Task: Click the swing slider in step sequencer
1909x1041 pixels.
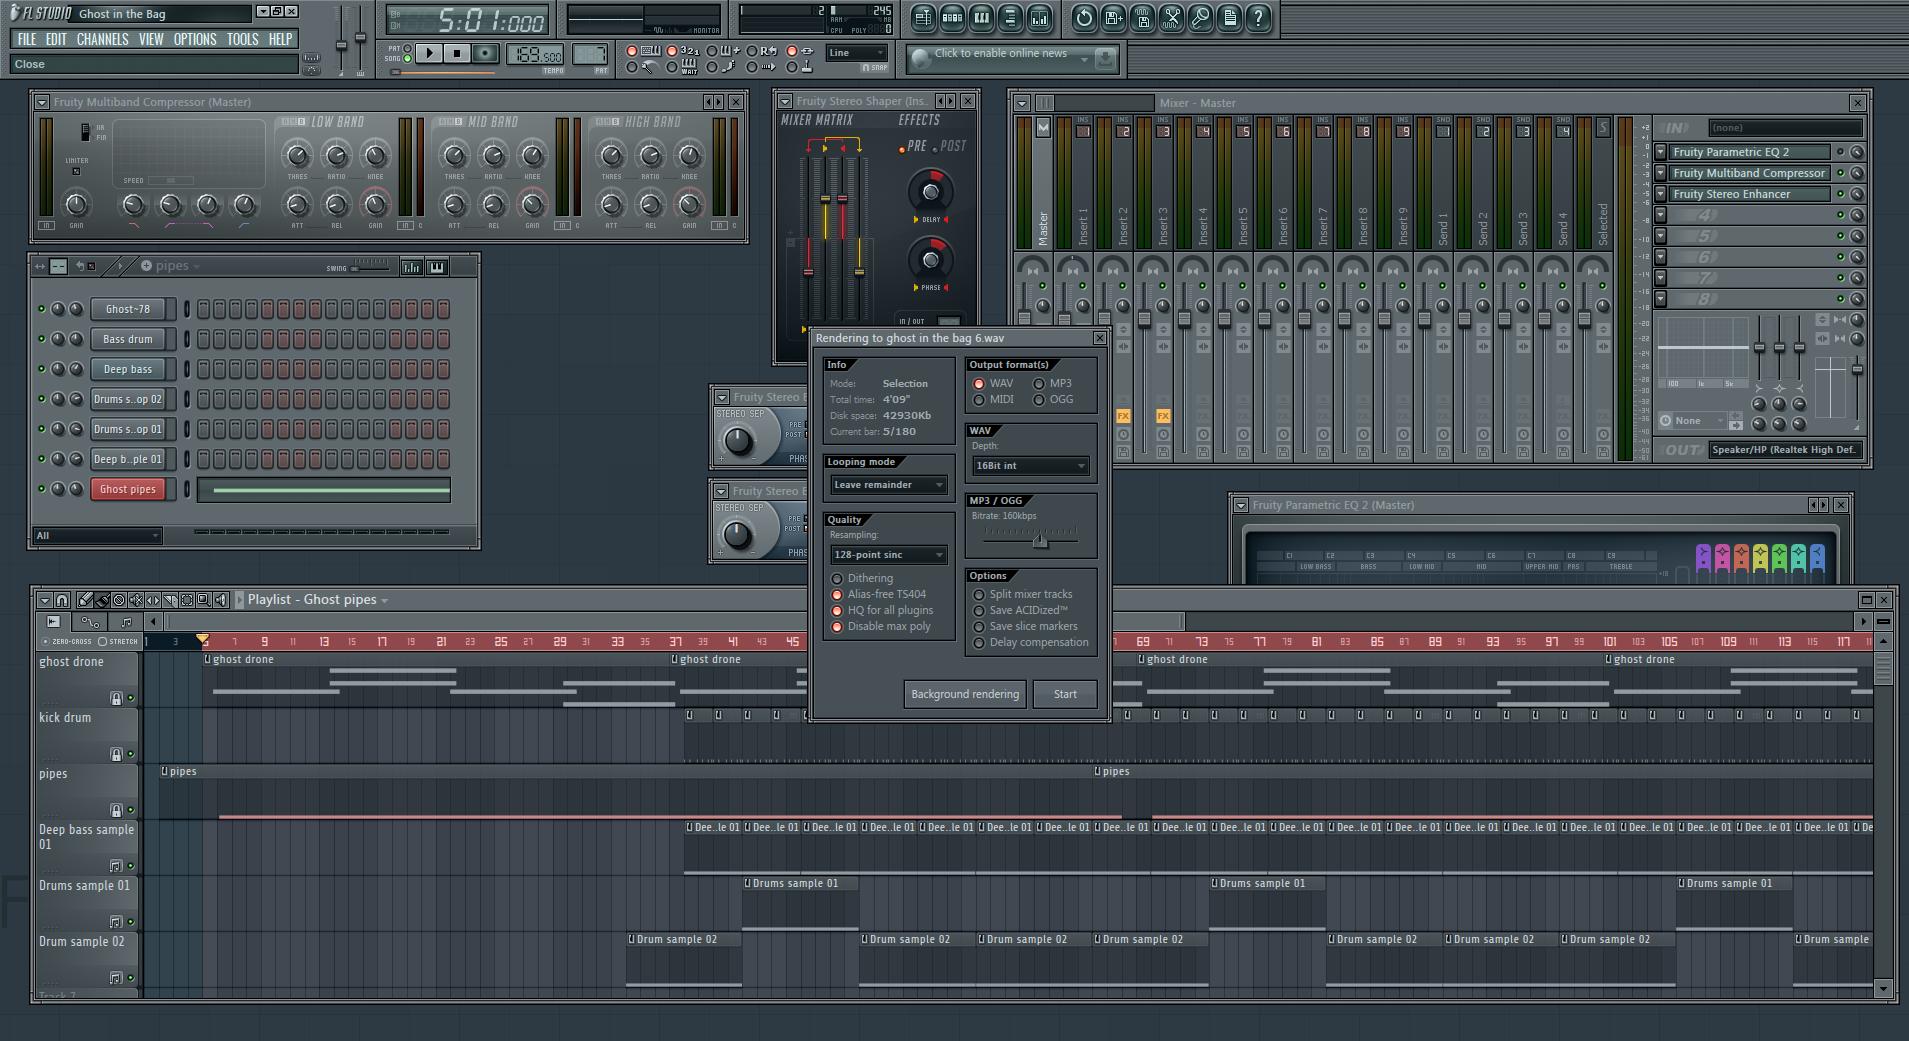Action: click(370, 267)
